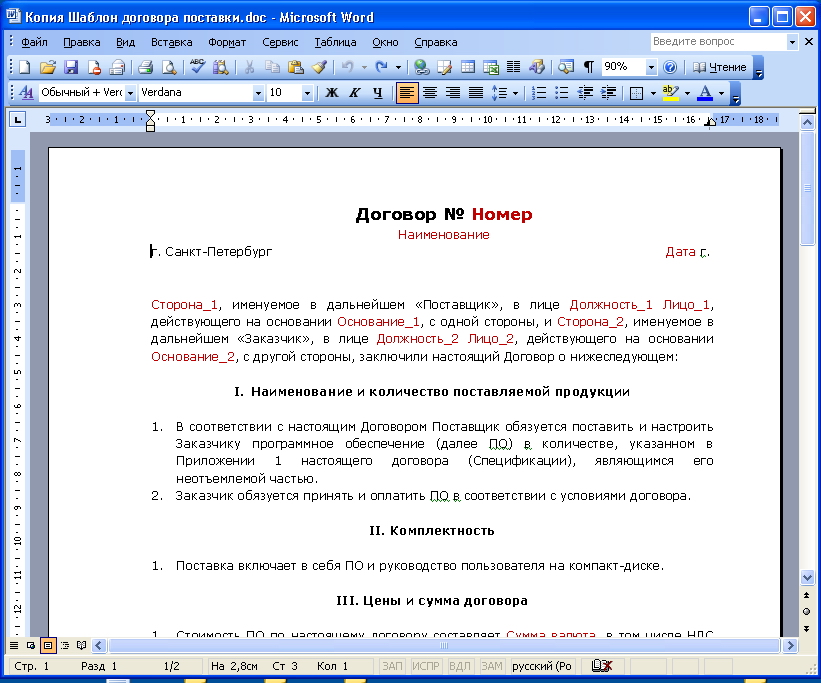The width and height of the screenshot is (821, 683).
Task: Open the 90% zoom level dropdown
Action: point(651,67)
